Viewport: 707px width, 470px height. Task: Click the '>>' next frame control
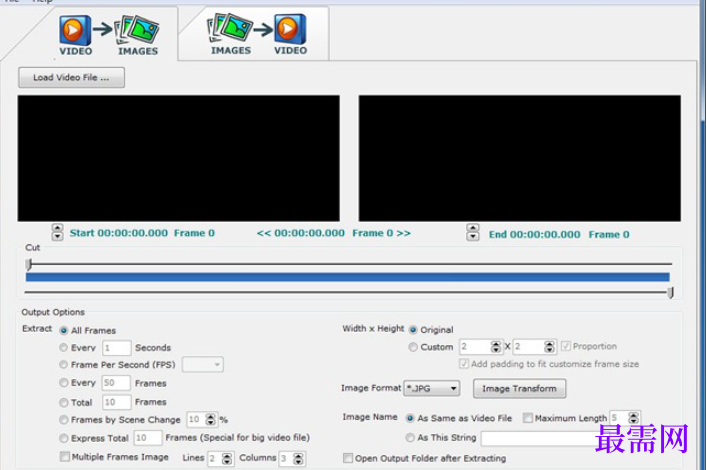(404, 233)
